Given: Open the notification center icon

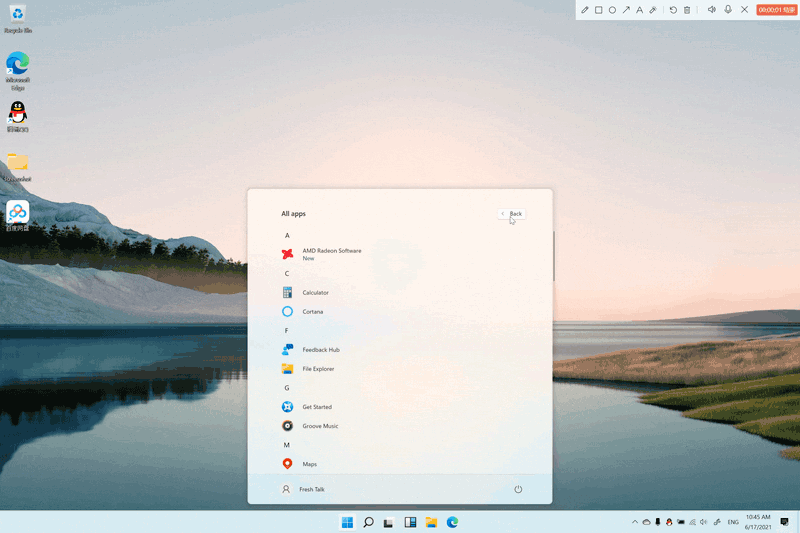Looking at the screenshot, I should [784, 521].
